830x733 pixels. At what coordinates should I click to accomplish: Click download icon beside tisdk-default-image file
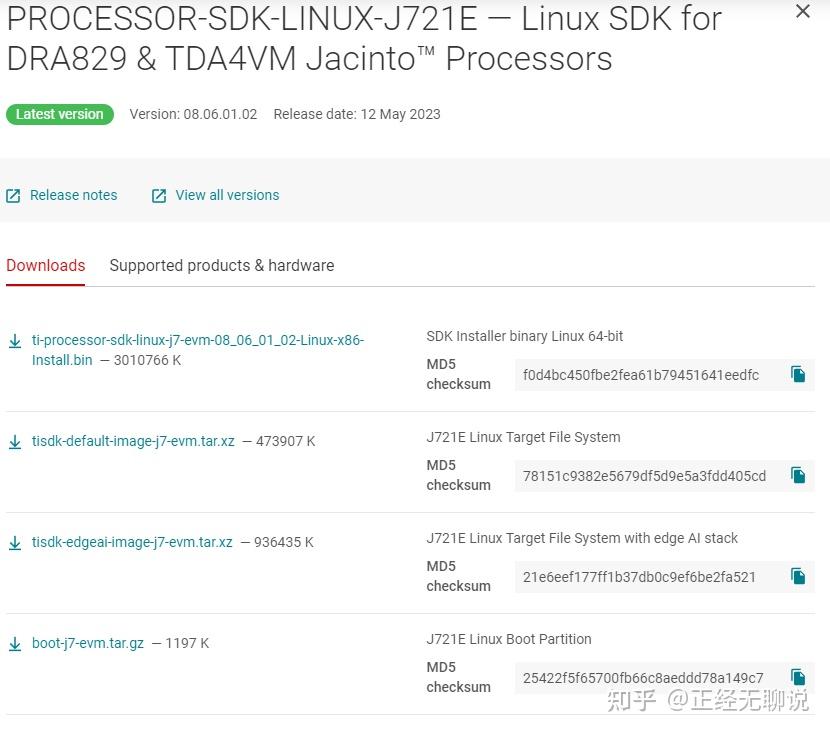[x=15, y=442]
